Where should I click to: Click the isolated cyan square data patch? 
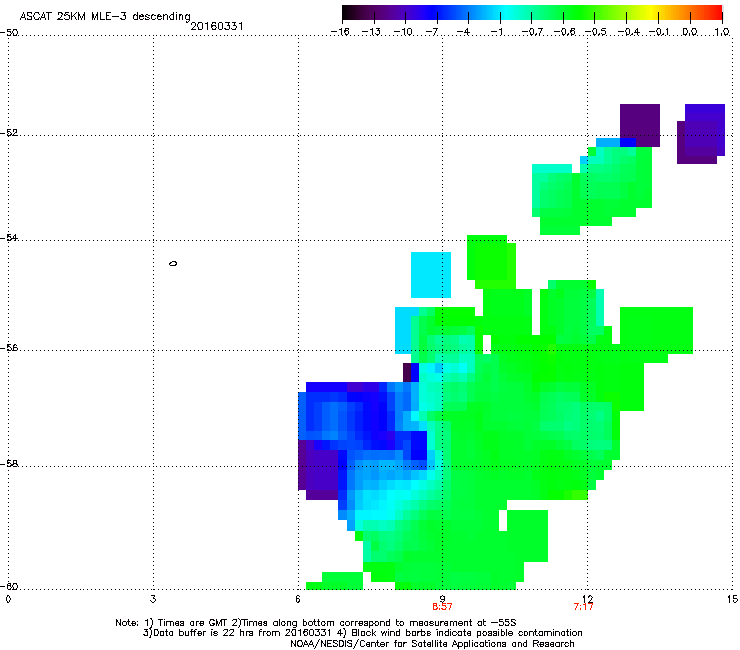tap(431, 275)
